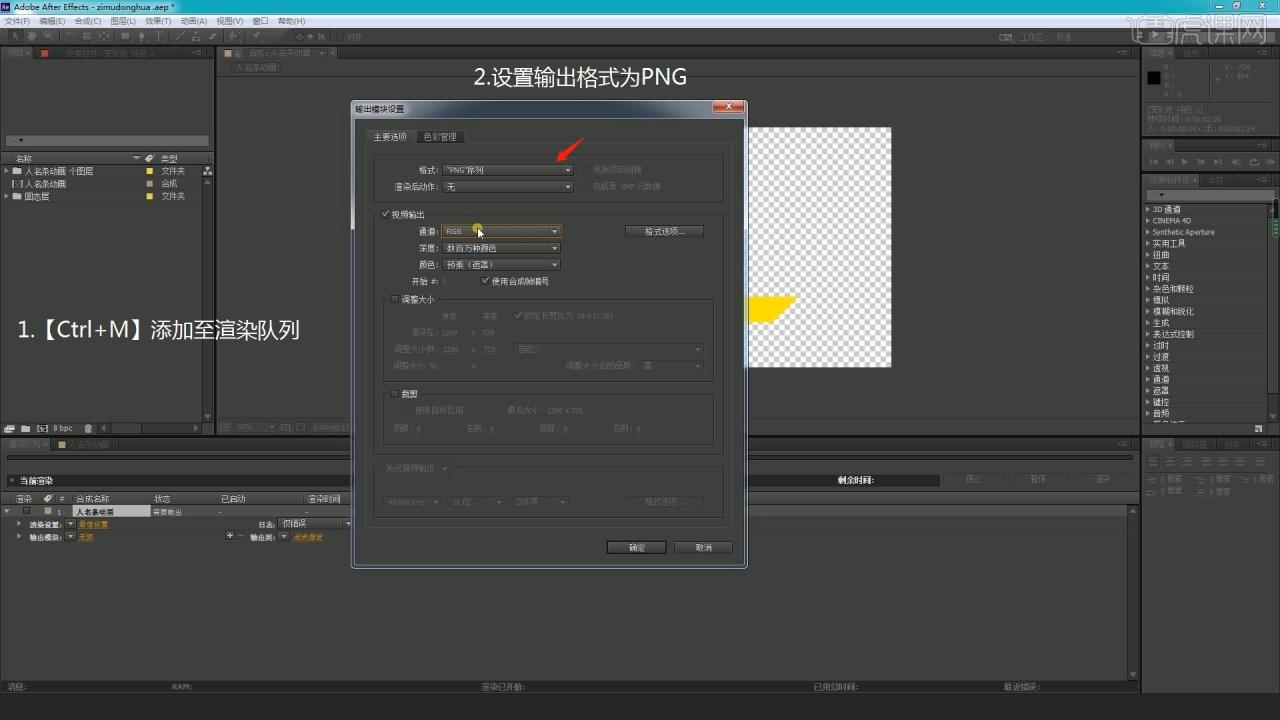Open the 编辑(E) menu
Viewport: 1280px width, 720px height.
click(52, 20)
